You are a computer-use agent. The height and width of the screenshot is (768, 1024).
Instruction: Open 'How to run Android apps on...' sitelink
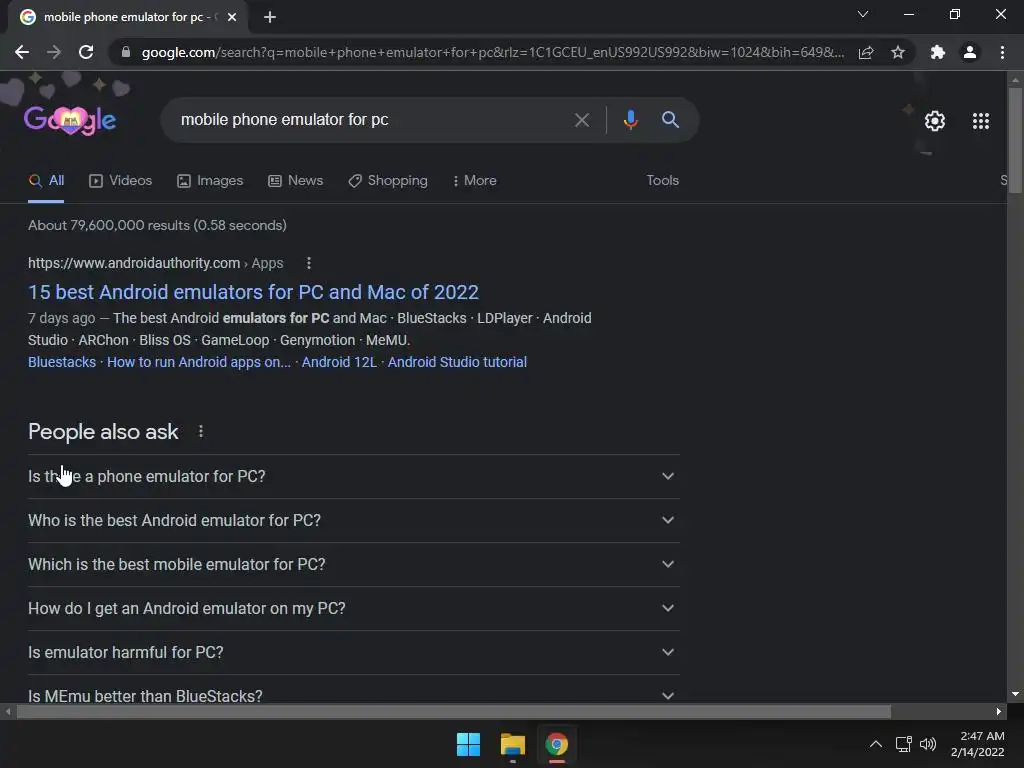[x=199, y=362]
